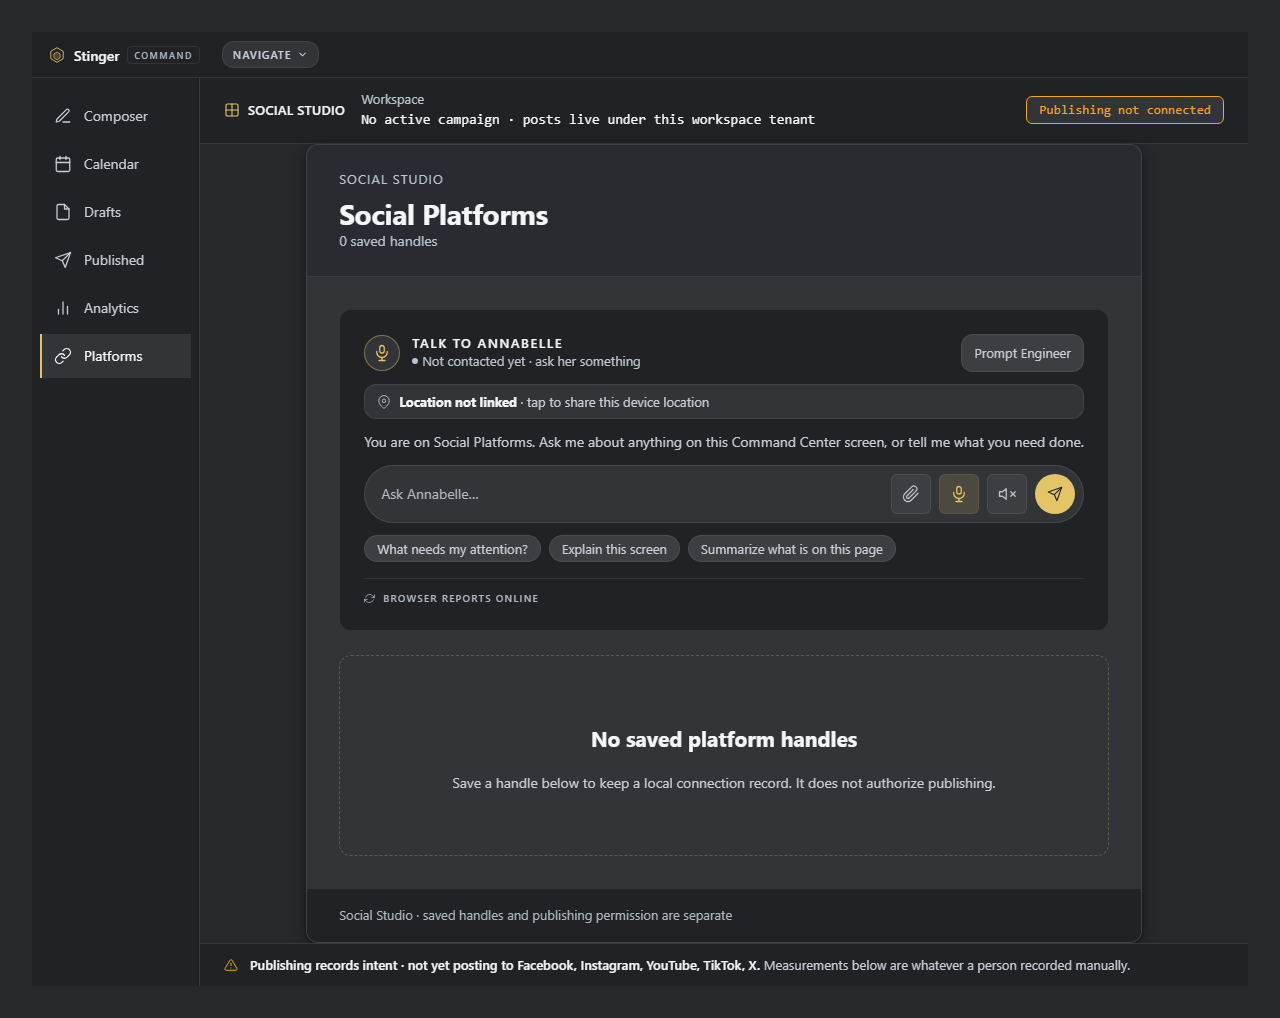This screenshot has width=1280, height=1018.
Task: Open the Analytics section
Action: tap(116, 308)
